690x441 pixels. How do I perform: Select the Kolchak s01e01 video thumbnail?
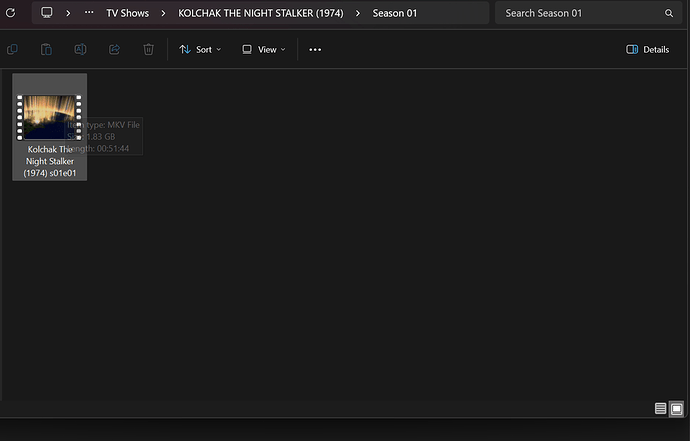pos(49,117)
